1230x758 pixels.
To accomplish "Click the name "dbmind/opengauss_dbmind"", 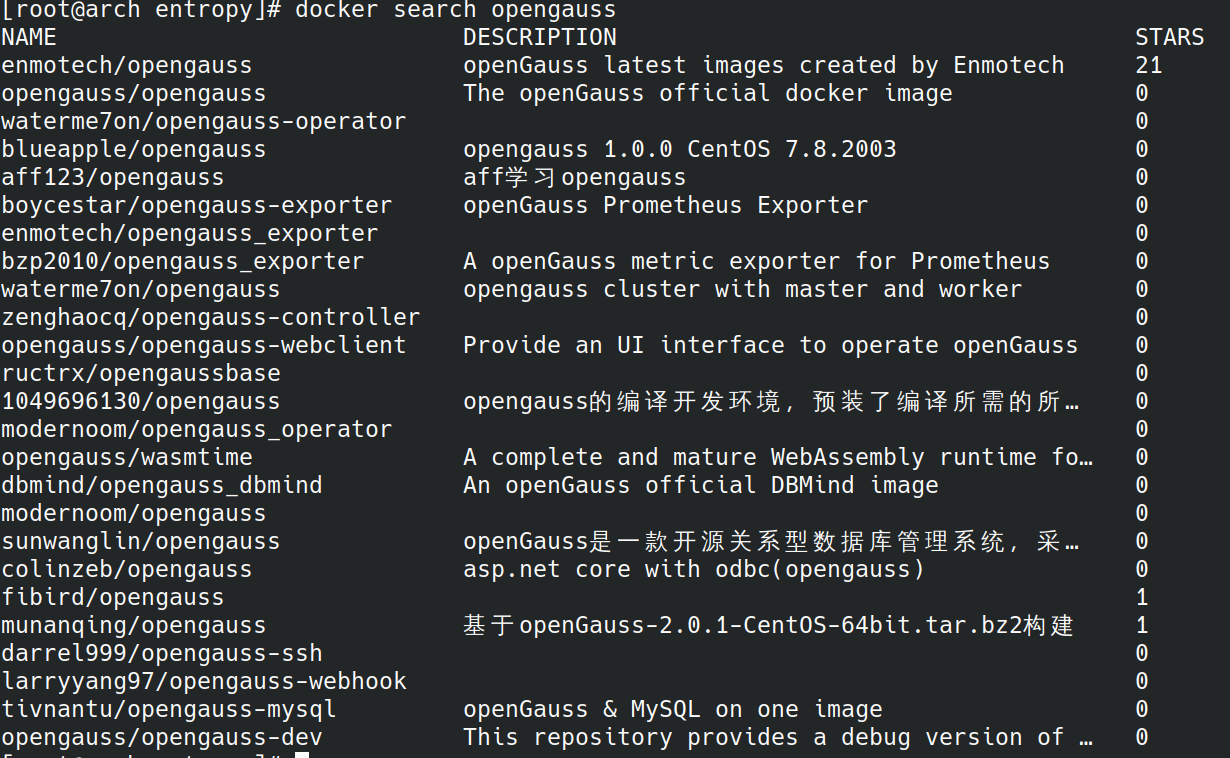I will pos(161,486).
